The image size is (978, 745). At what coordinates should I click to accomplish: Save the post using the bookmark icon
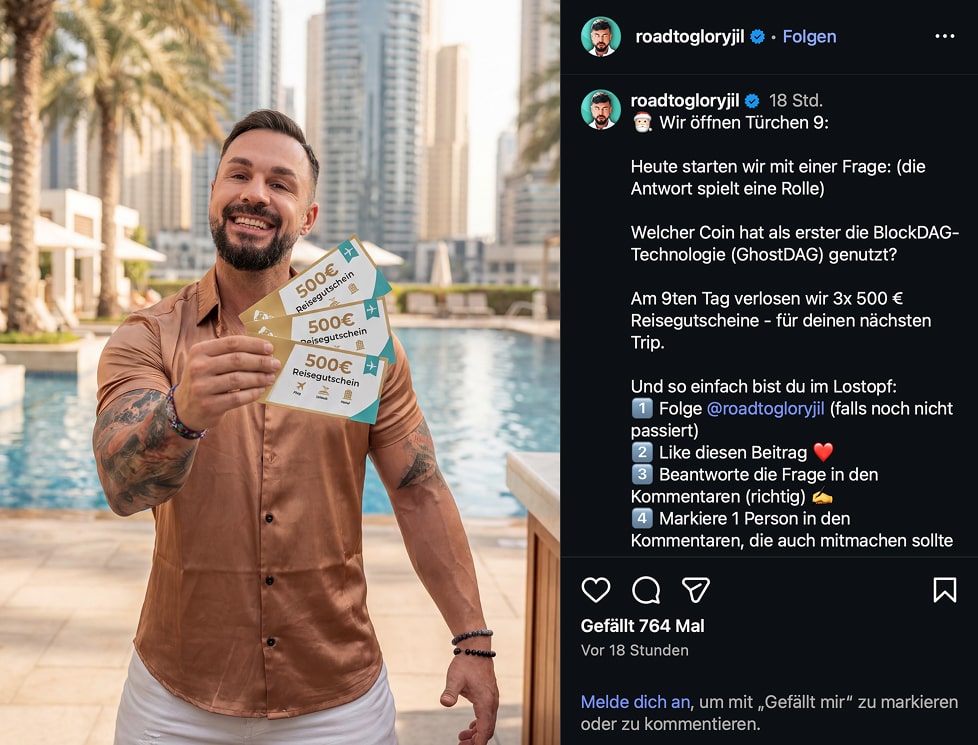point(944,590)
